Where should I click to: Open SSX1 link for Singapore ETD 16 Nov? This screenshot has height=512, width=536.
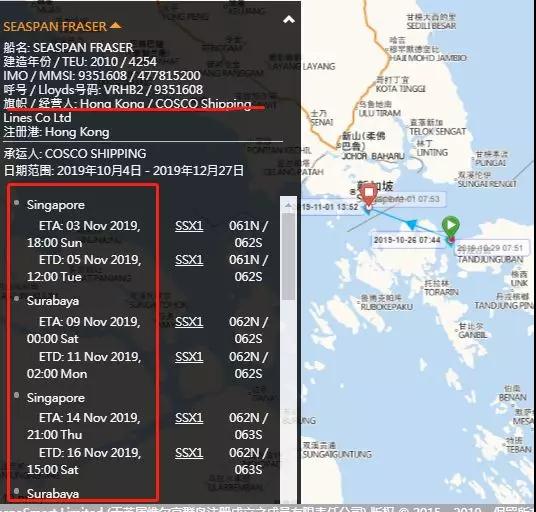click(189, 453)
